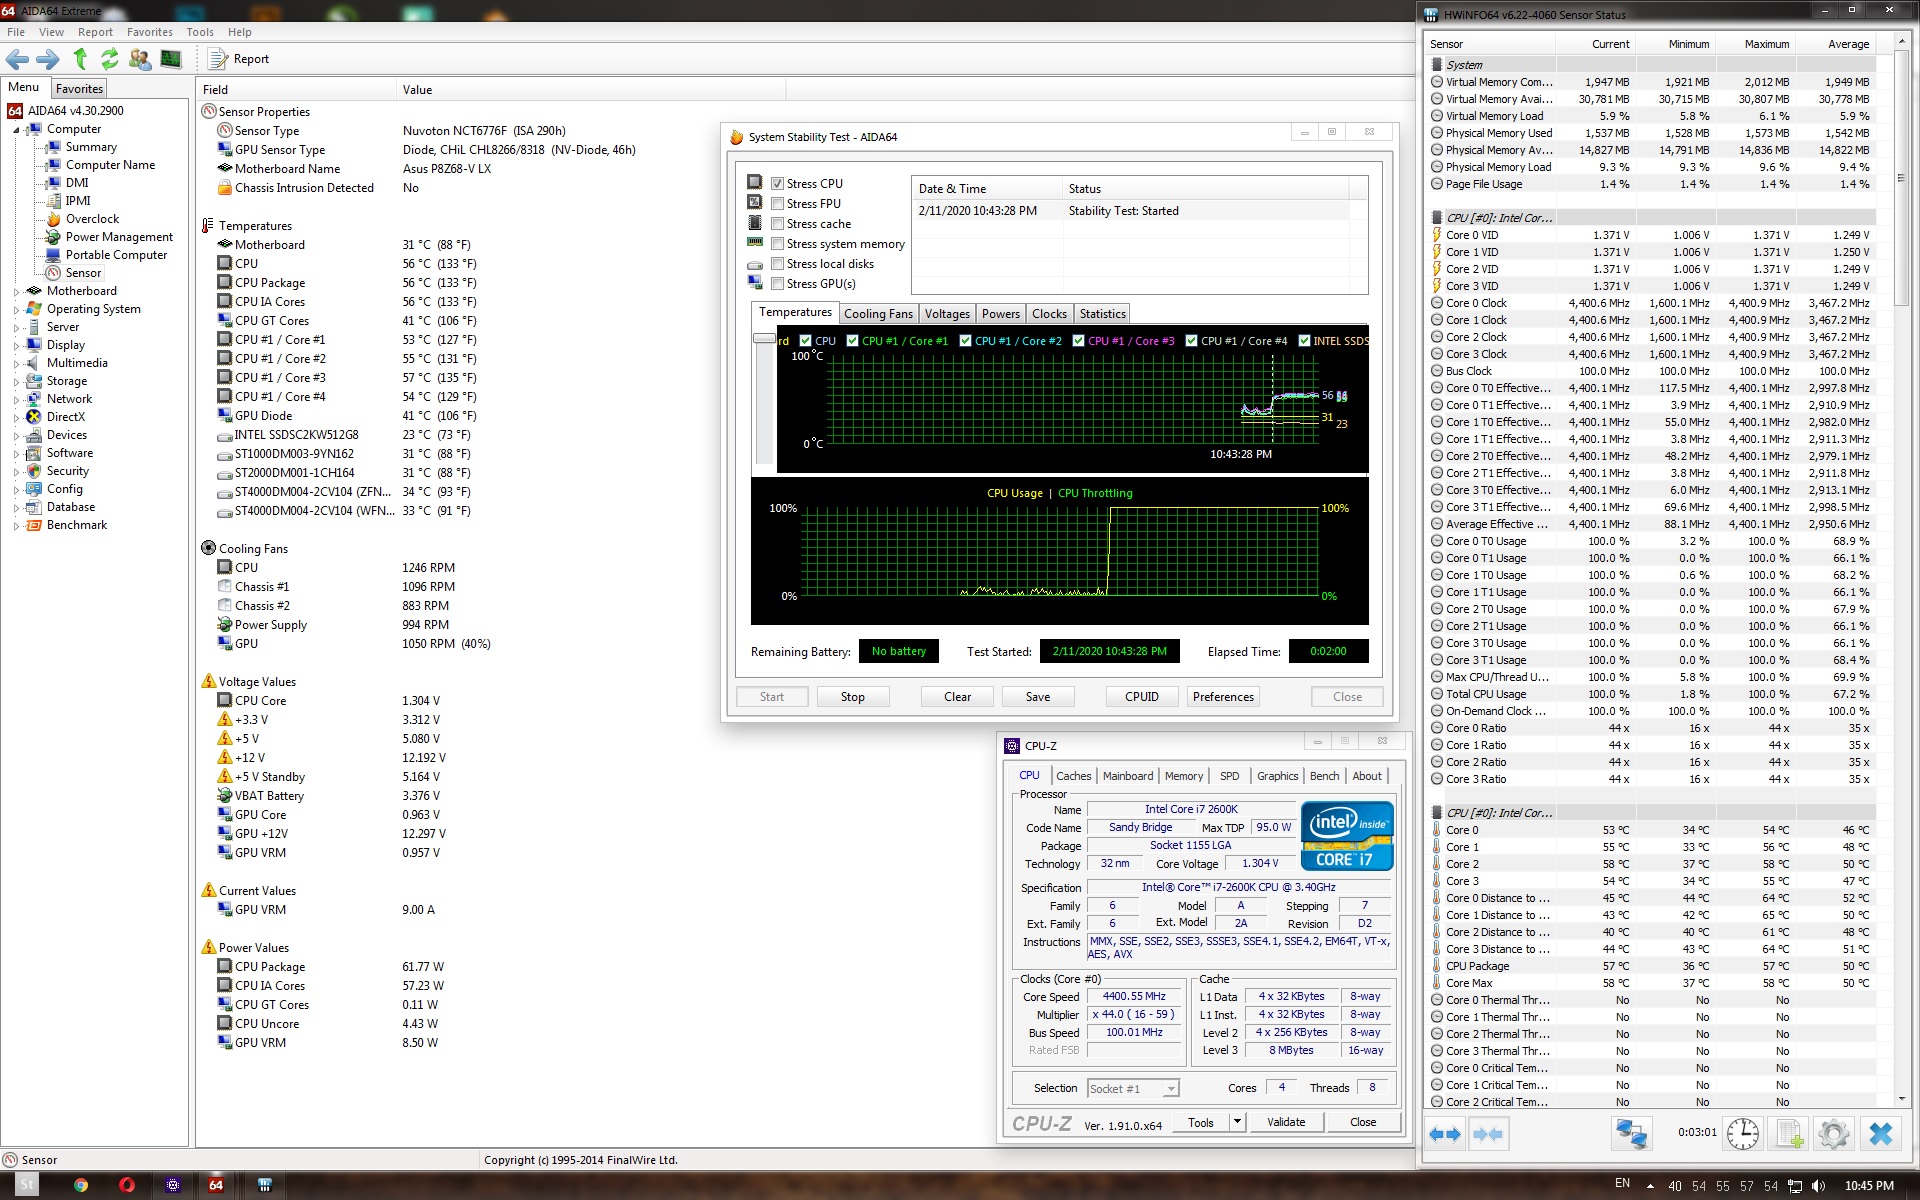Open the Manage Users icon in the toolbar
The height and width of the screenshot is (1200, 1920).
140,59
